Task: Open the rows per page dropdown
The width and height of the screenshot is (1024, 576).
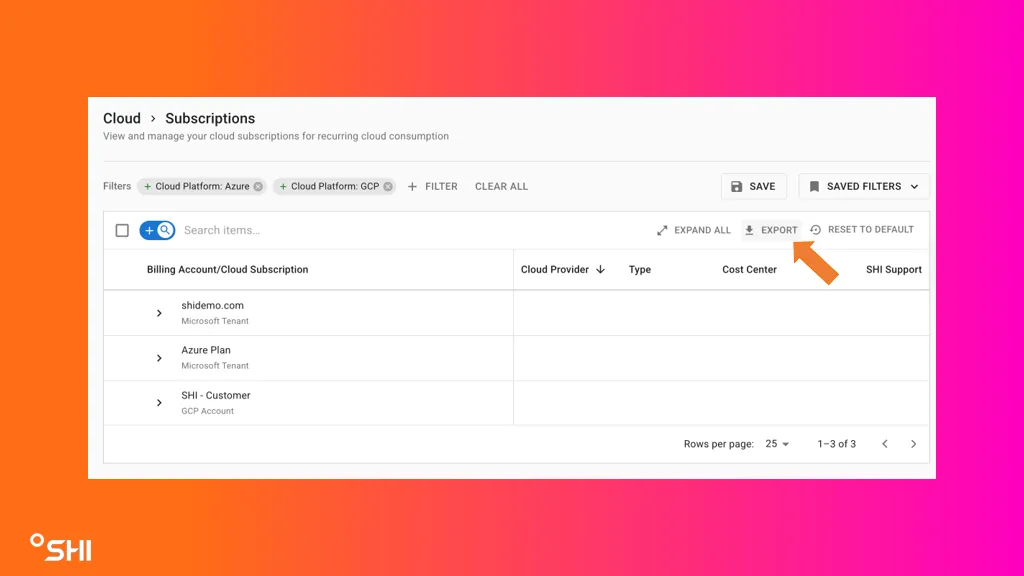Action: (x=777, y=444)
